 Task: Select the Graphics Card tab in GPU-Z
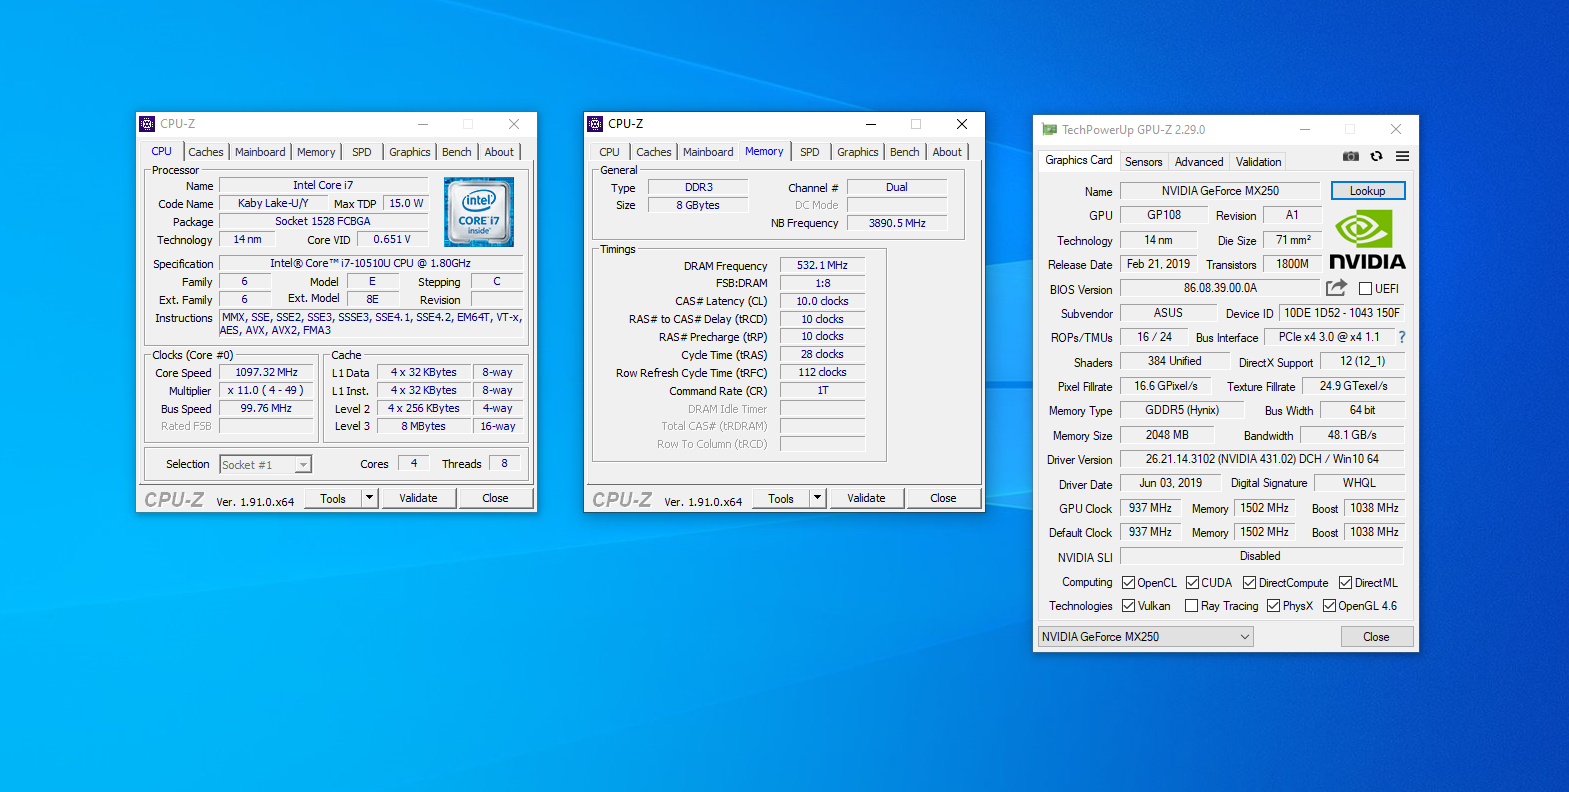point(1078,160)
